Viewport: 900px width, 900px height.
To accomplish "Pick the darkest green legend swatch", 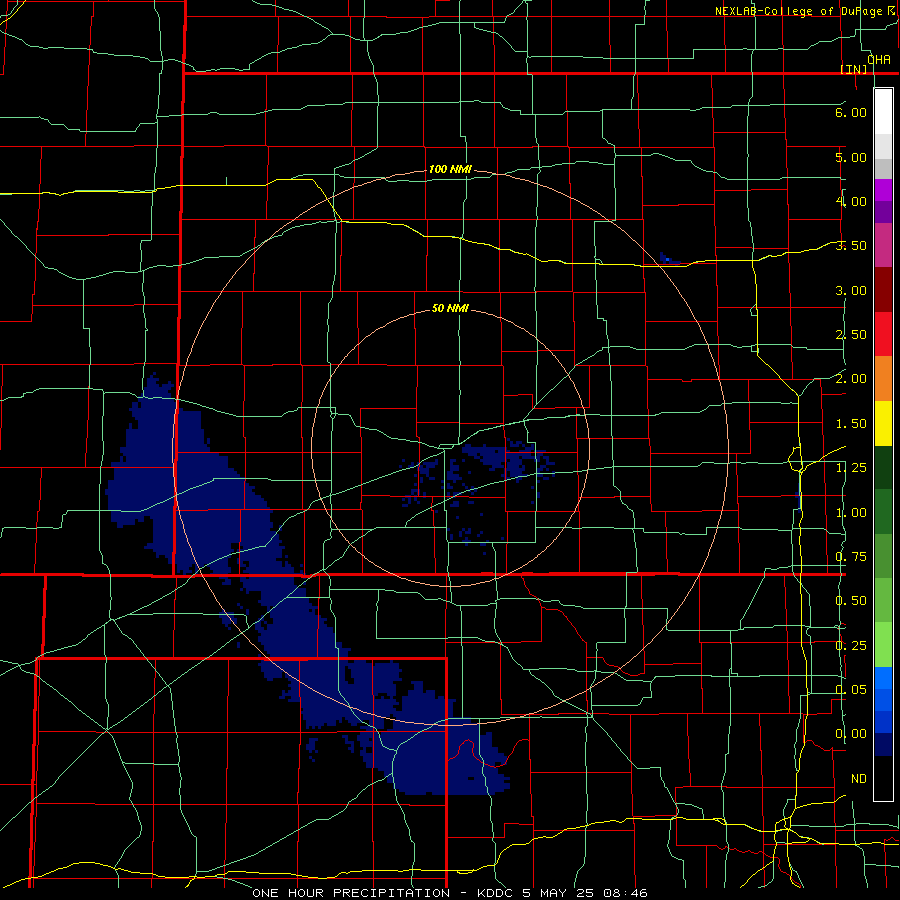I will [883, 468].
